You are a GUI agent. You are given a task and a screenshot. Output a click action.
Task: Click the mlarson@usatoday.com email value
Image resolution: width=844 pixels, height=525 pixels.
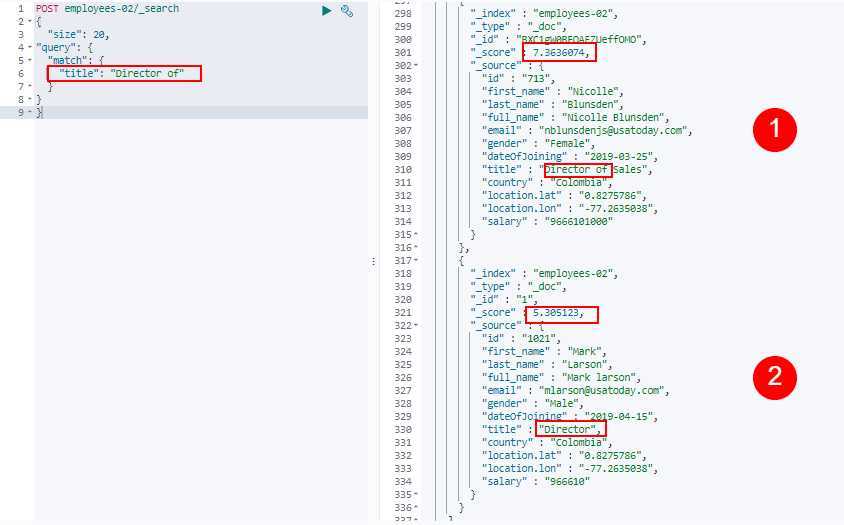pos(601,390)
